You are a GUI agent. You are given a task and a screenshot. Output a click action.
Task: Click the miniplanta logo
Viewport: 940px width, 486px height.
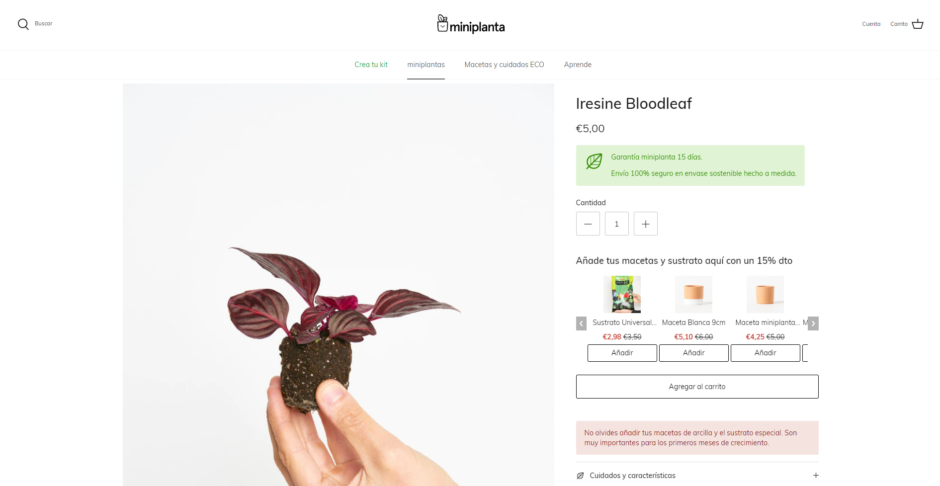point(471,24)
